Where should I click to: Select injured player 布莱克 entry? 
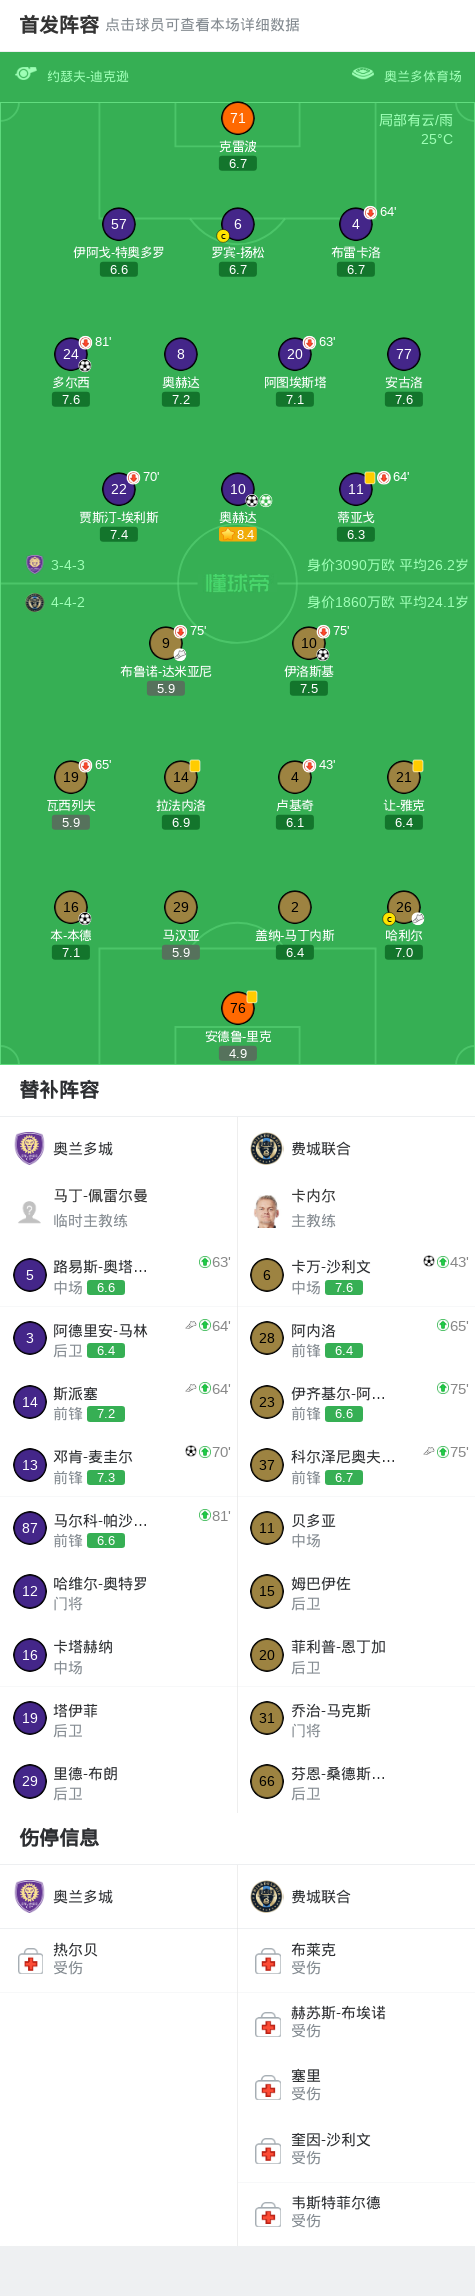(356, 1959)
